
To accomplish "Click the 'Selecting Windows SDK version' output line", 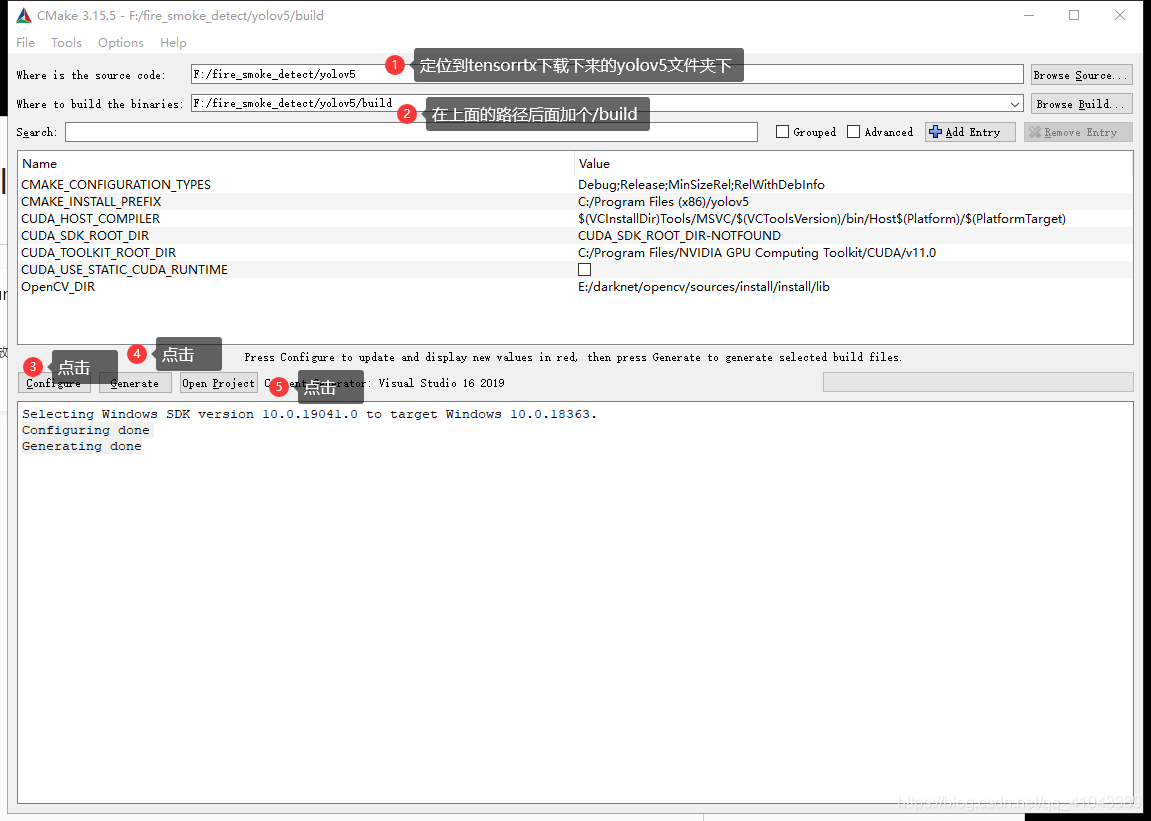I will [x=309, y=414].
